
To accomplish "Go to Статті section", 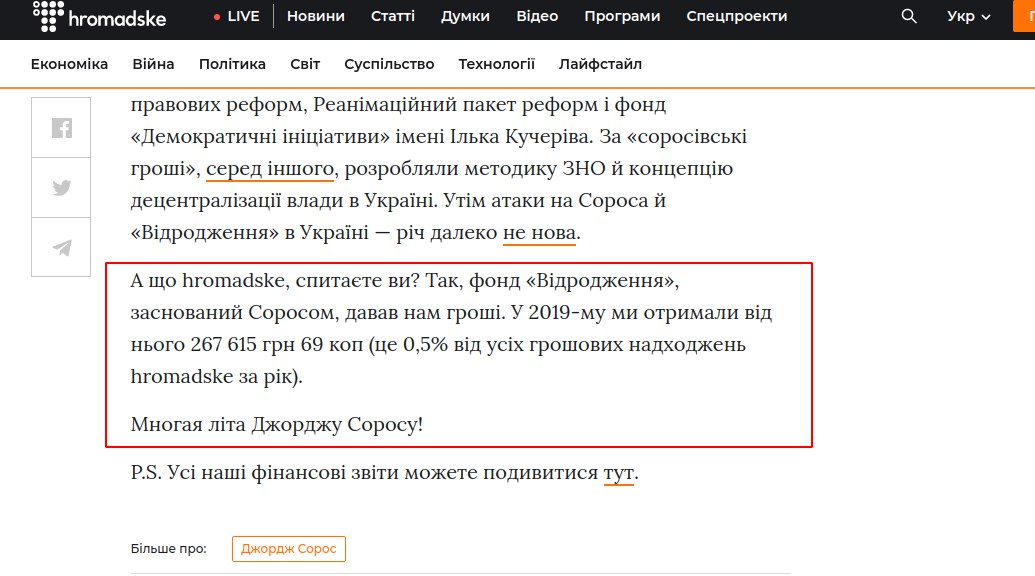I will (393, 16).
